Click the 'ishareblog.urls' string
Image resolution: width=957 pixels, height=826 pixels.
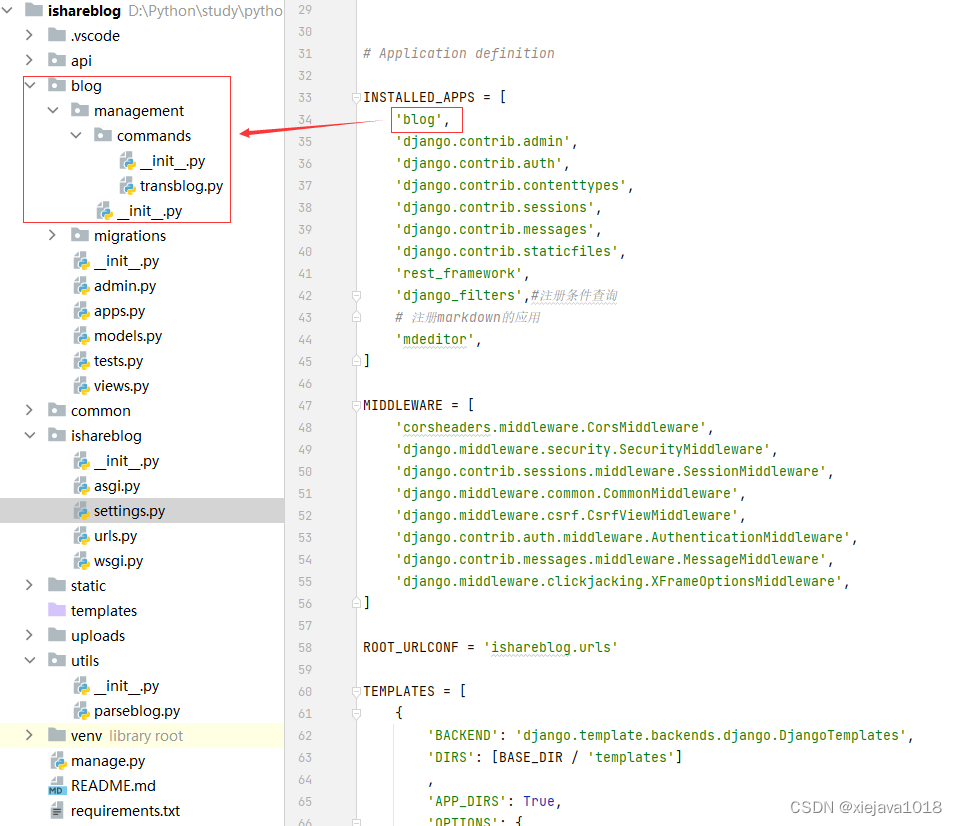551,647
